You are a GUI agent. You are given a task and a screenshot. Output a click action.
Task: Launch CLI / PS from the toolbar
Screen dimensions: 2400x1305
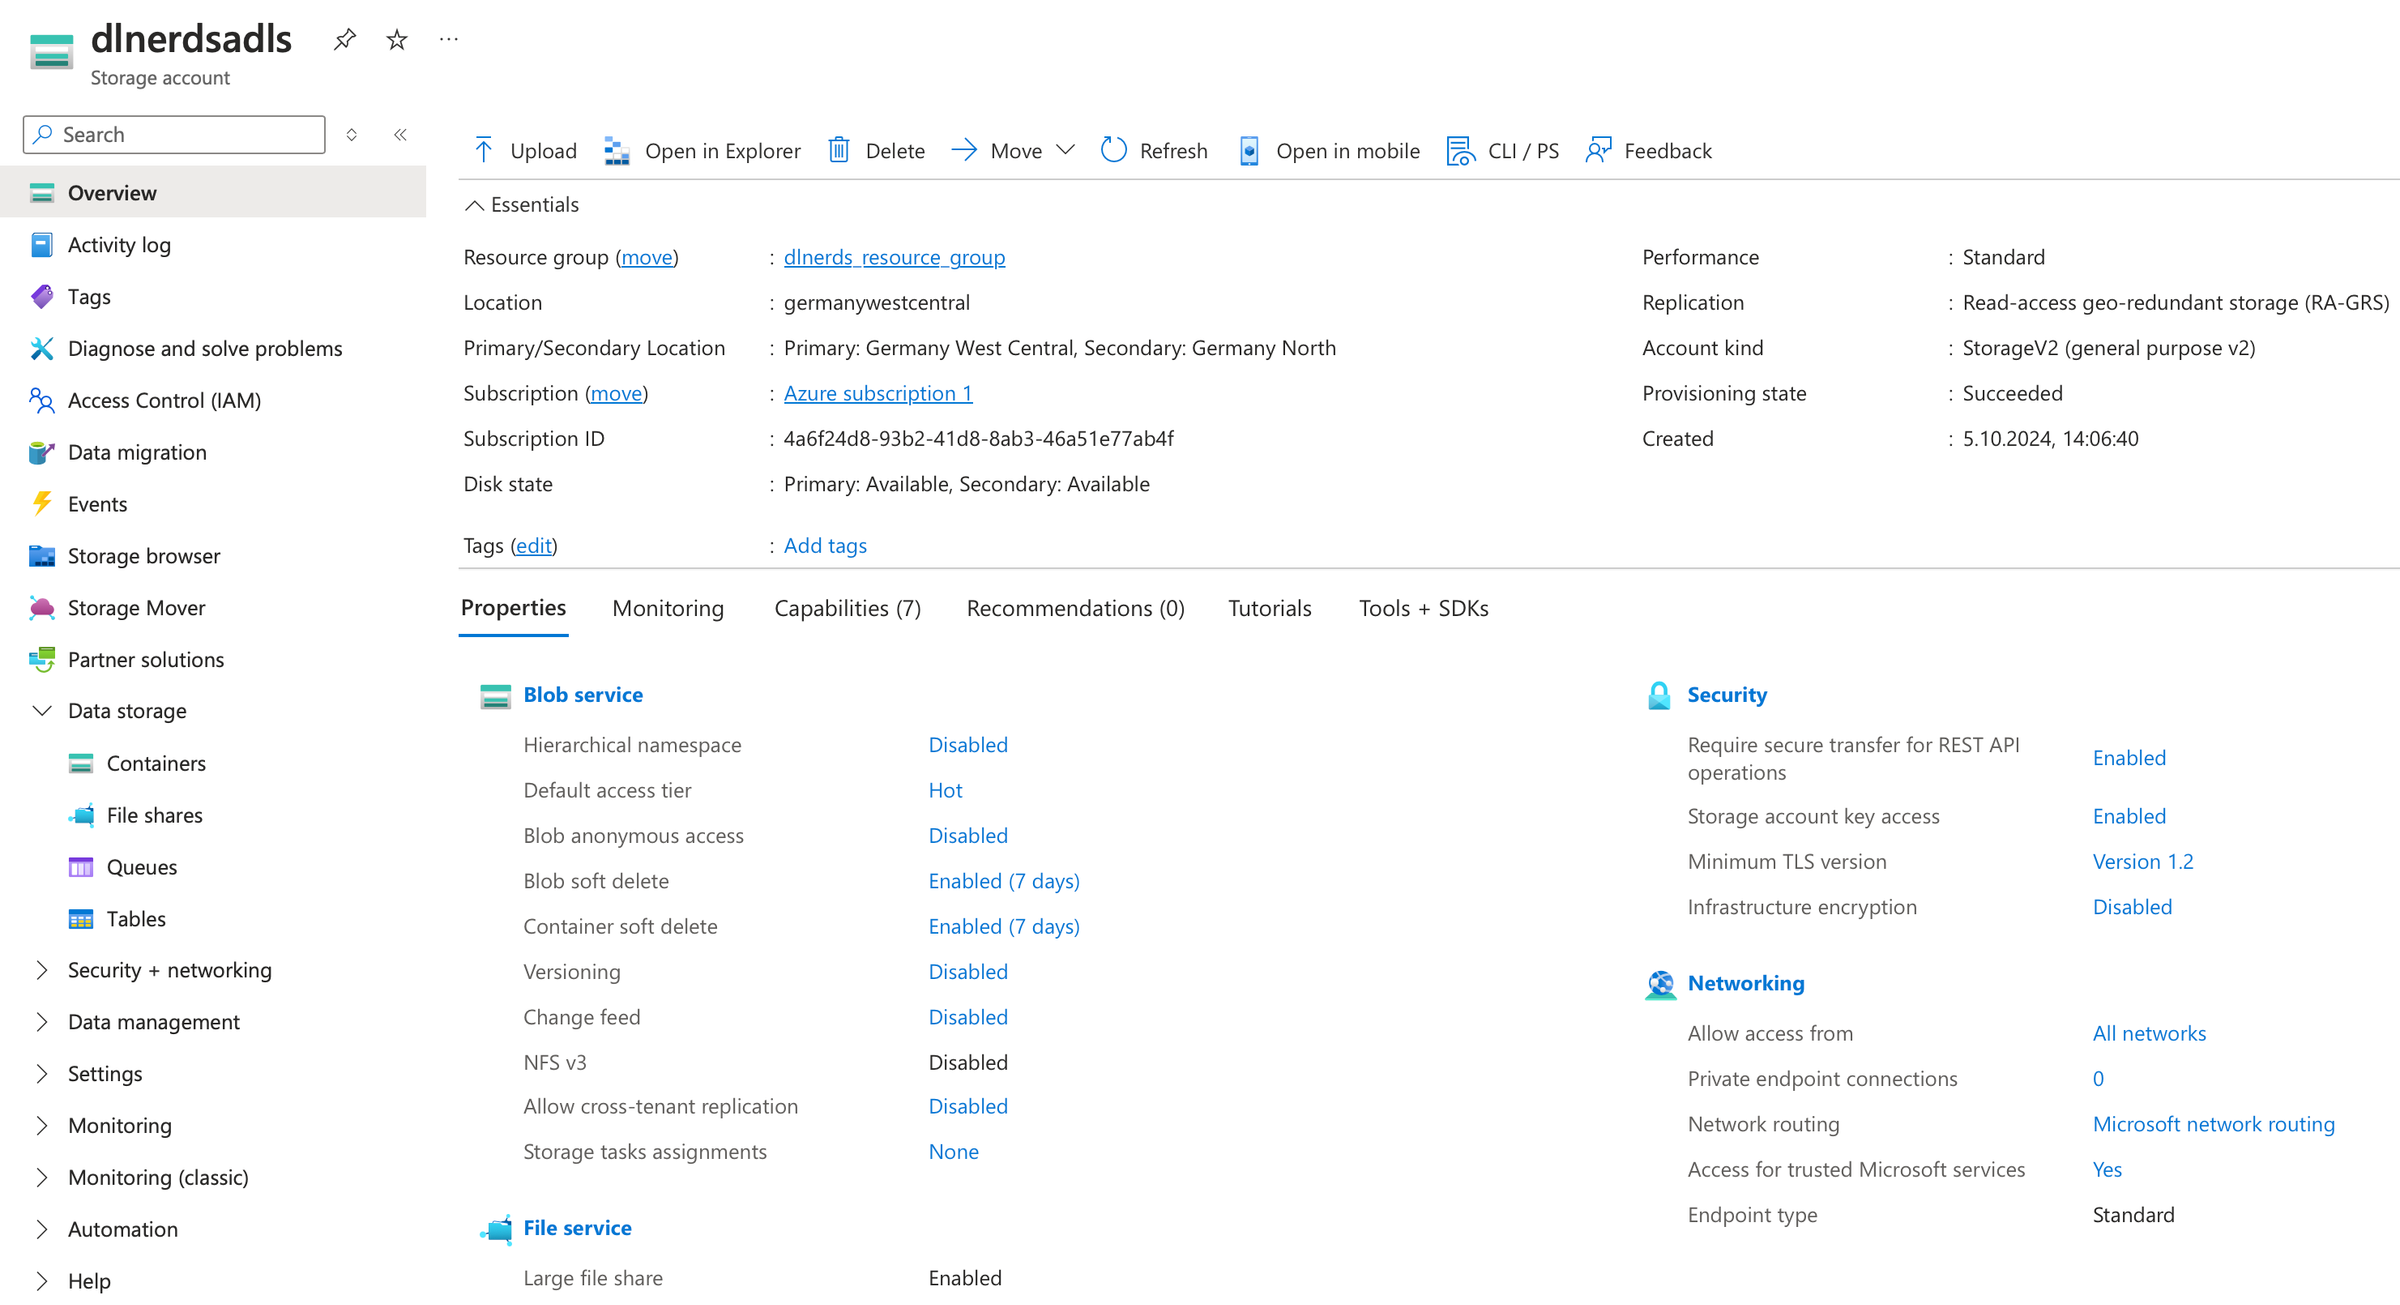point(1460,150)
